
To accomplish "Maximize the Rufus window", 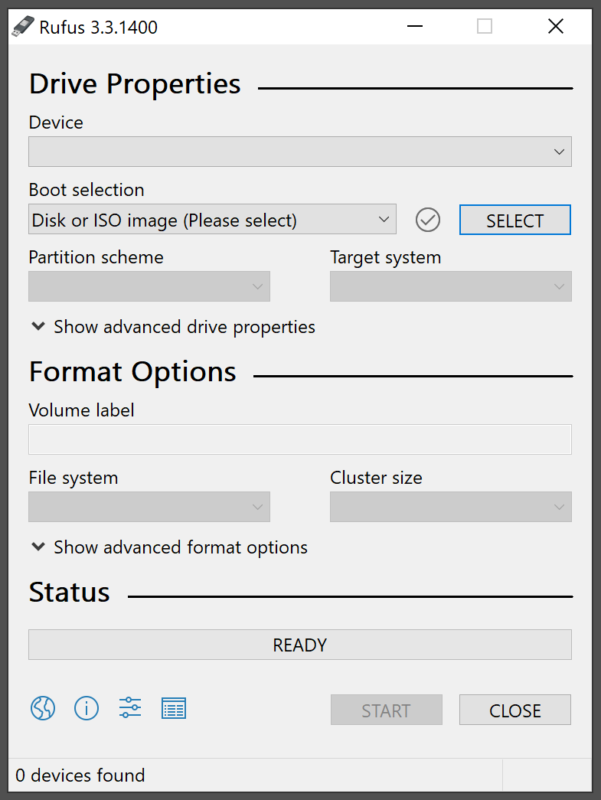I will click(485, 27).
